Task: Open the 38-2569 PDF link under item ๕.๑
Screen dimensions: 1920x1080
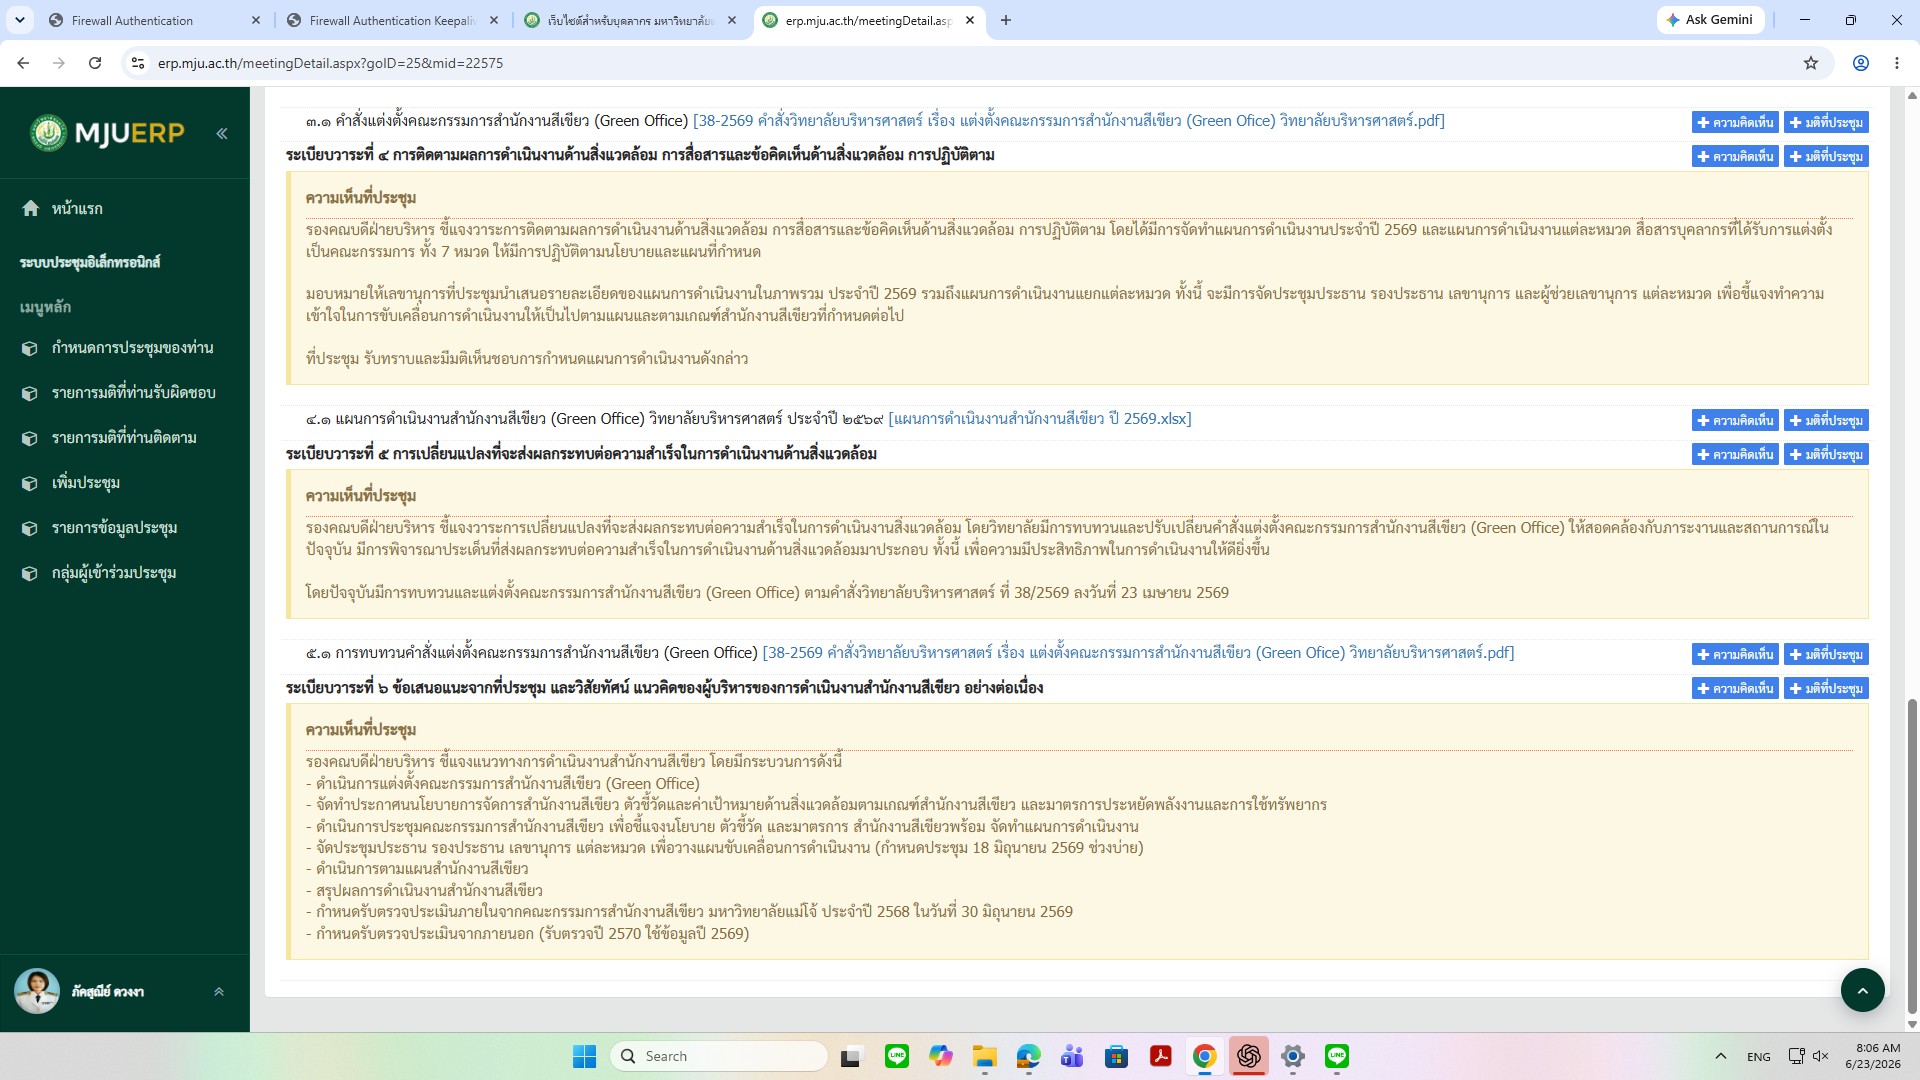Action: click(x=1138, y=652)
